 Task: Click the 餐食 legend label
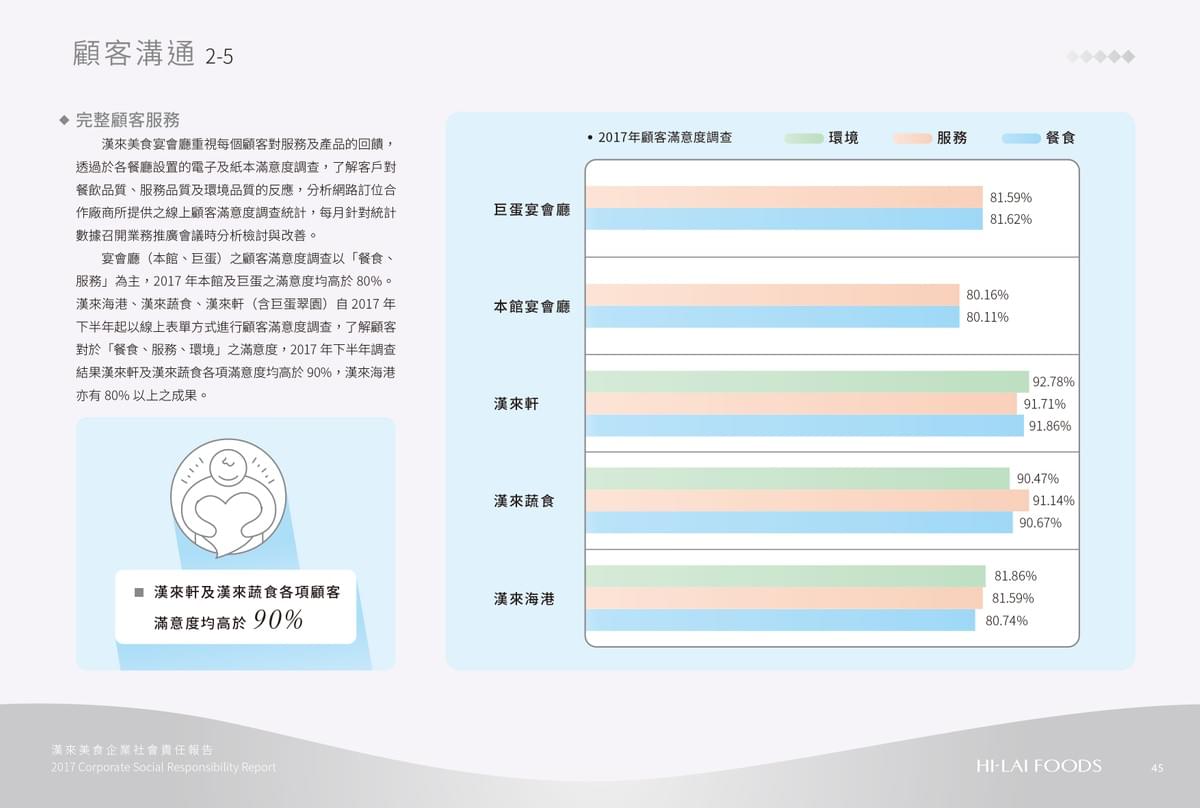tap(1061, 138)
